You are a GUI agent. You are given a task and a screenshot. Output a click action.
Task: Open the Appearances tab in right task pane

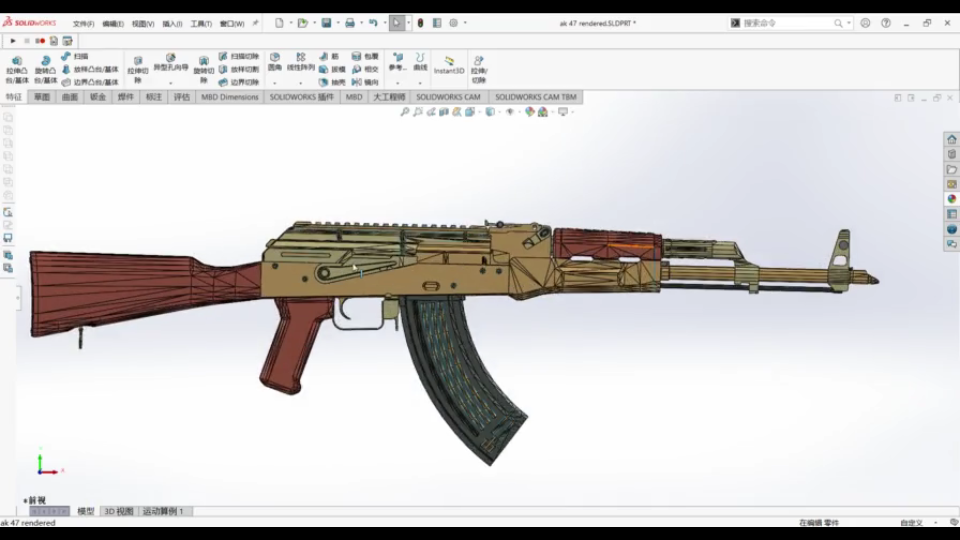coord(952,198)
